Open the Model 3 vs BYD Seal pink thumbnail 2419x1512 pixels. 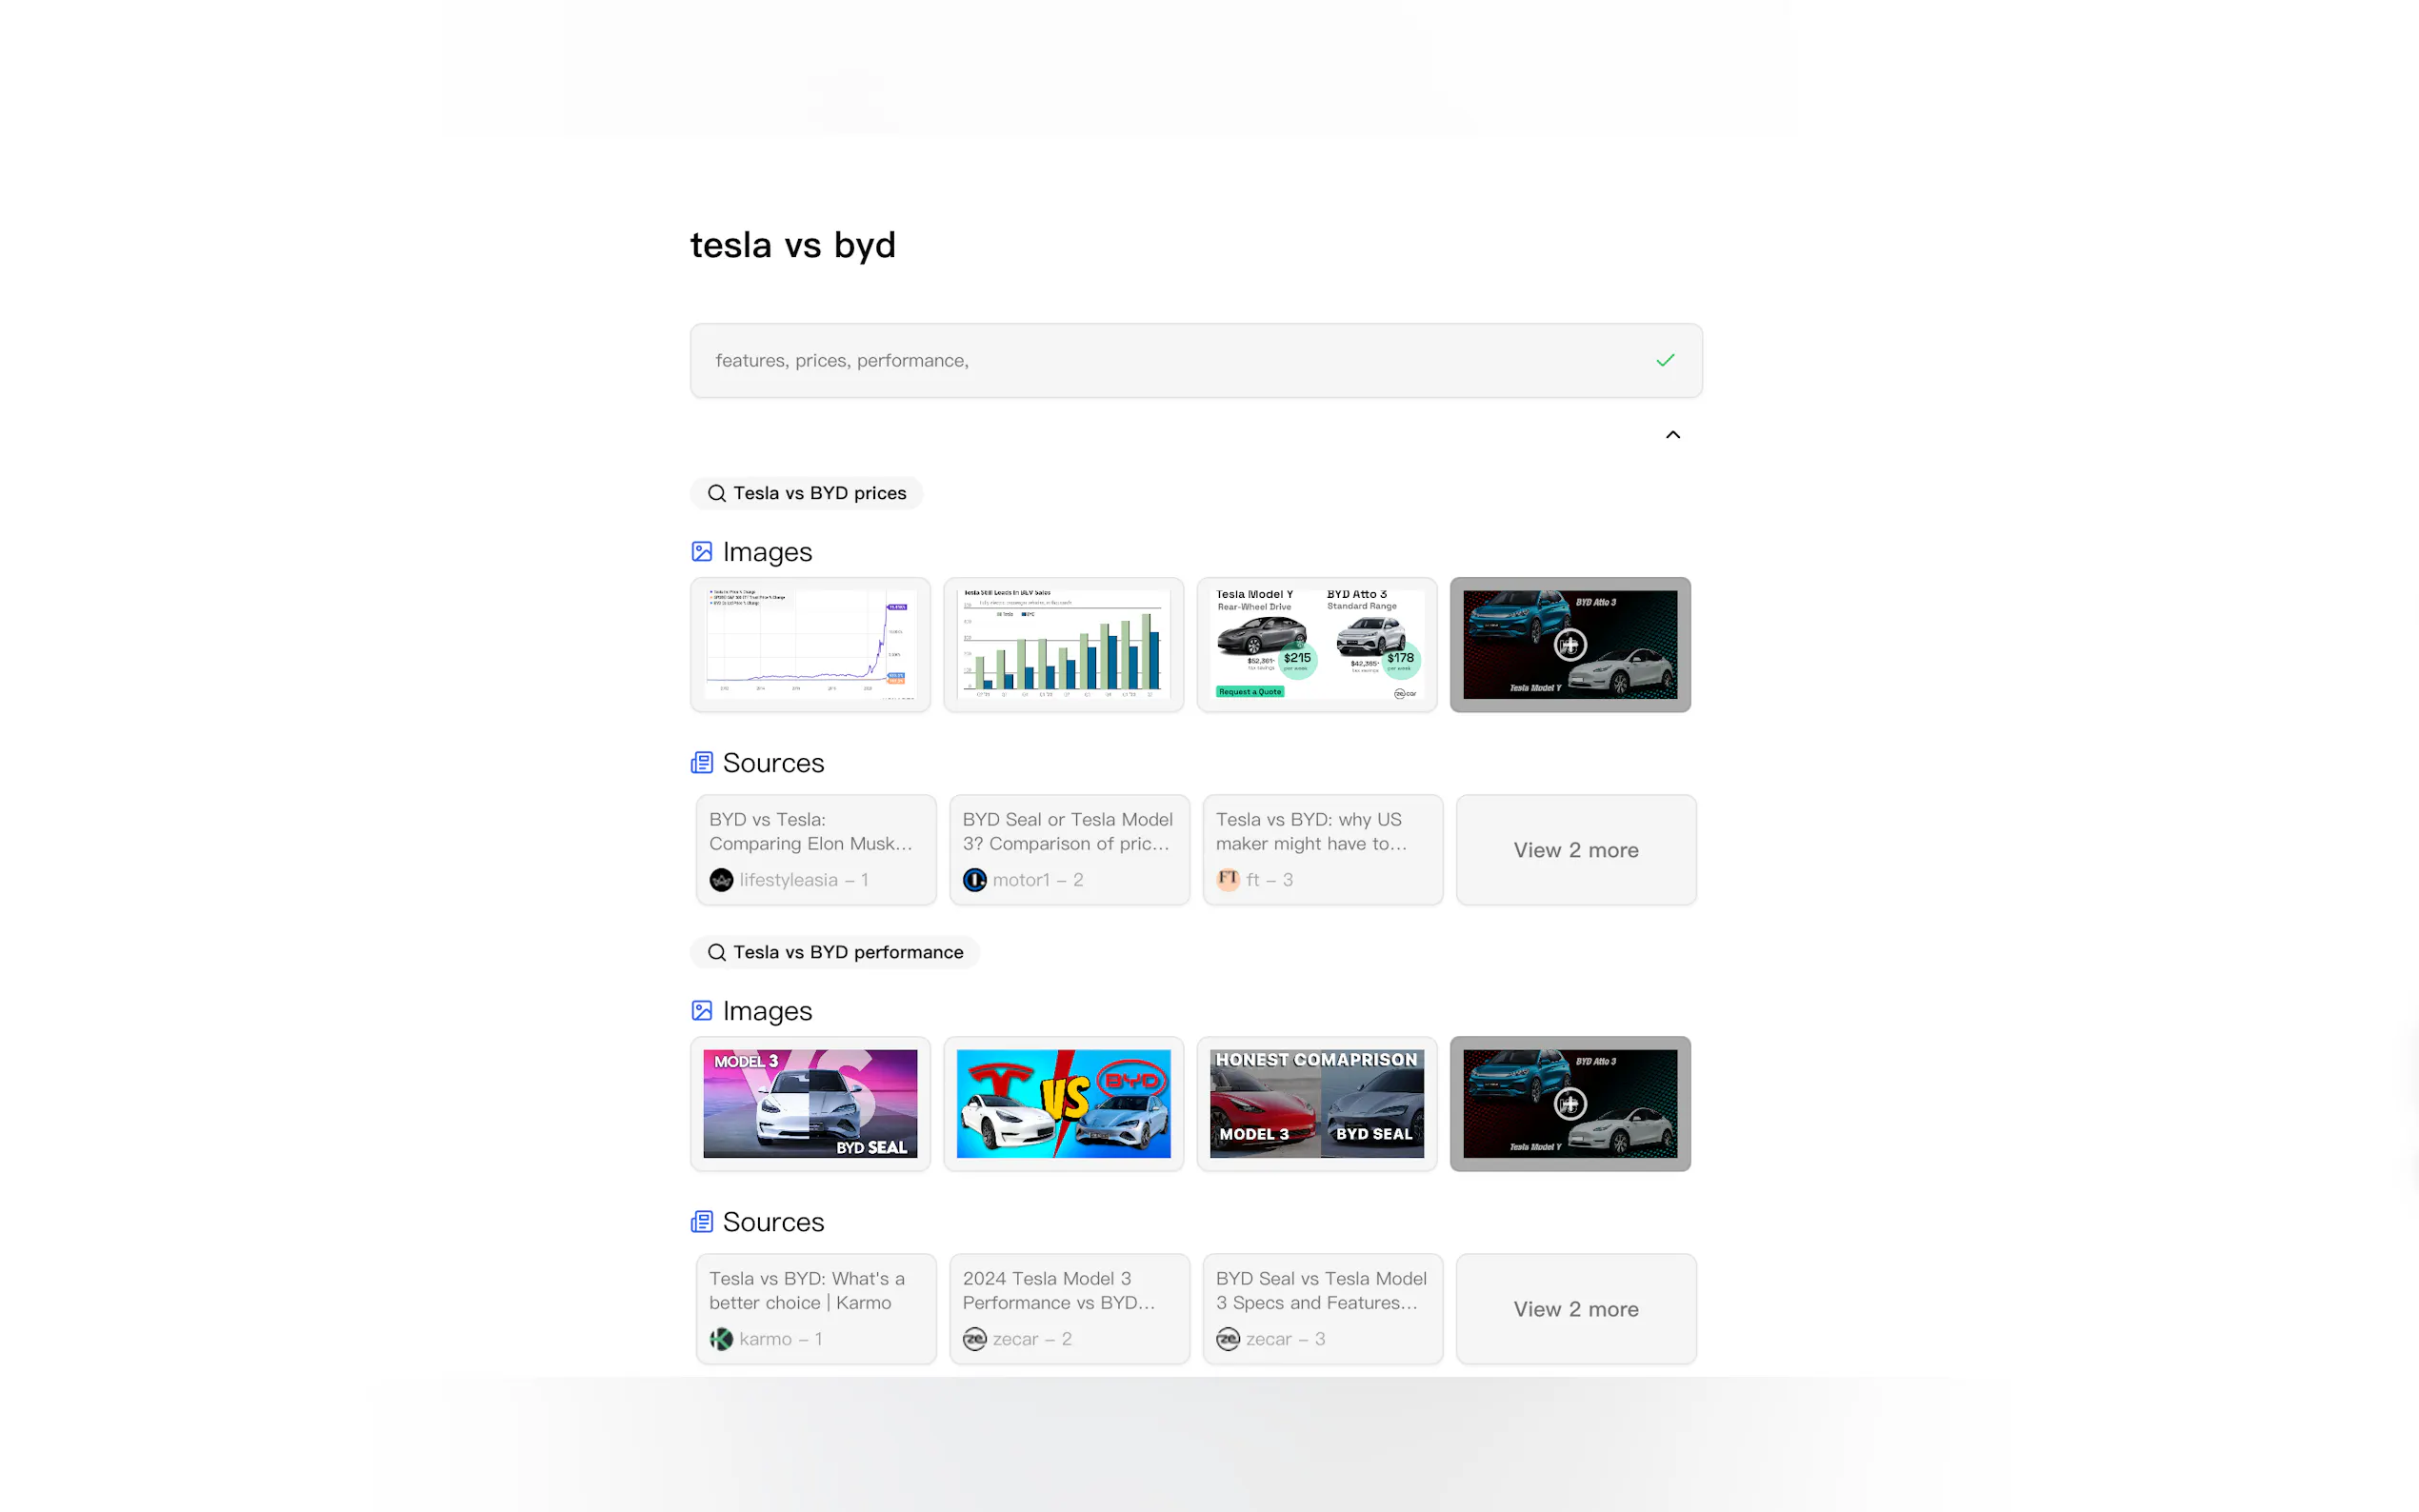[810, 1103]
